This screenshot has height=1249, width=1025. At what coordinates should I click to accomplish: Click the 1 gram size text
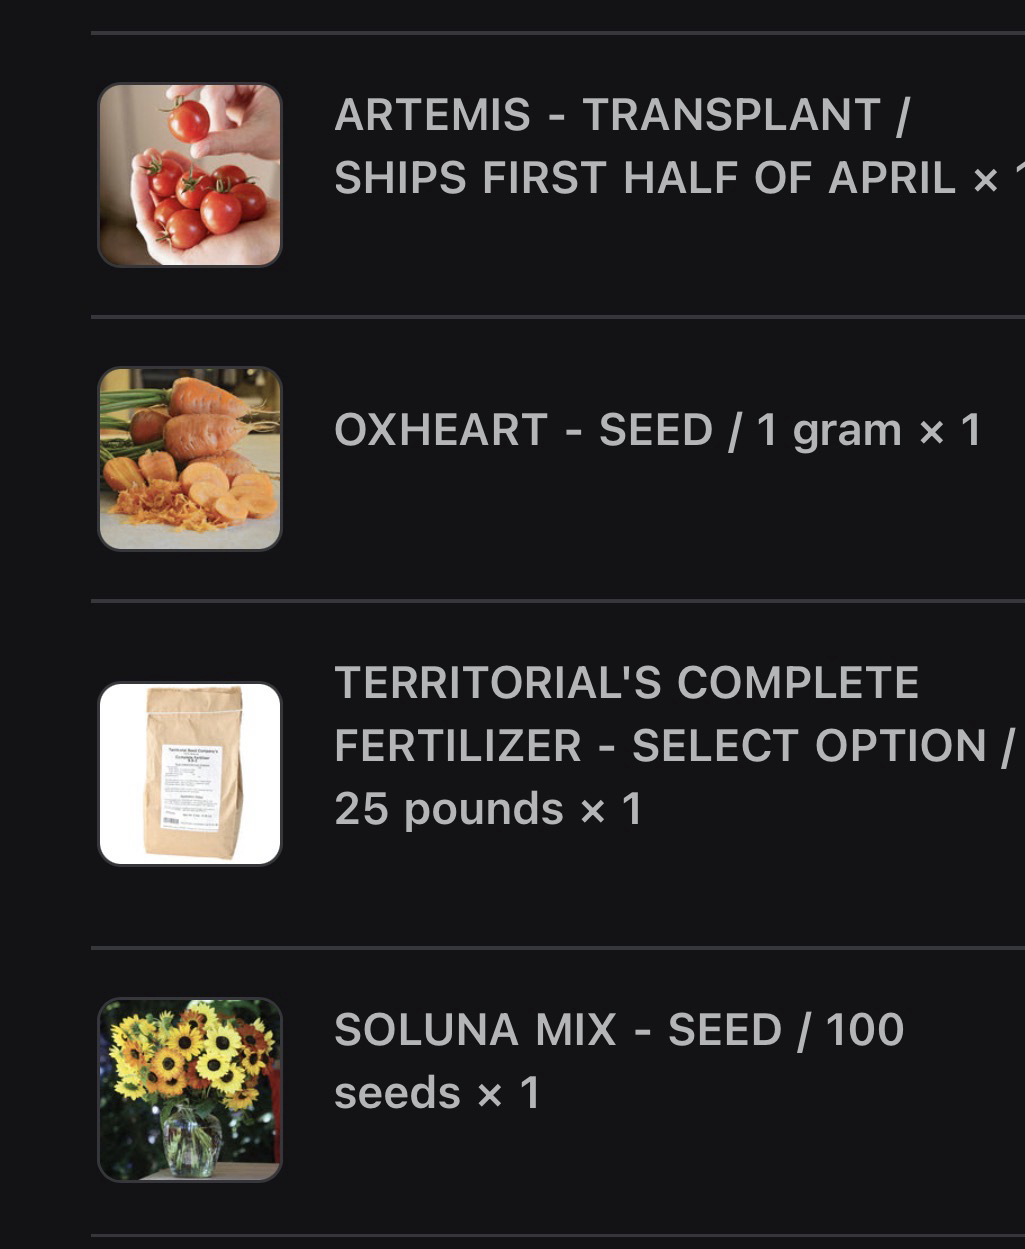tap(829, 430)
